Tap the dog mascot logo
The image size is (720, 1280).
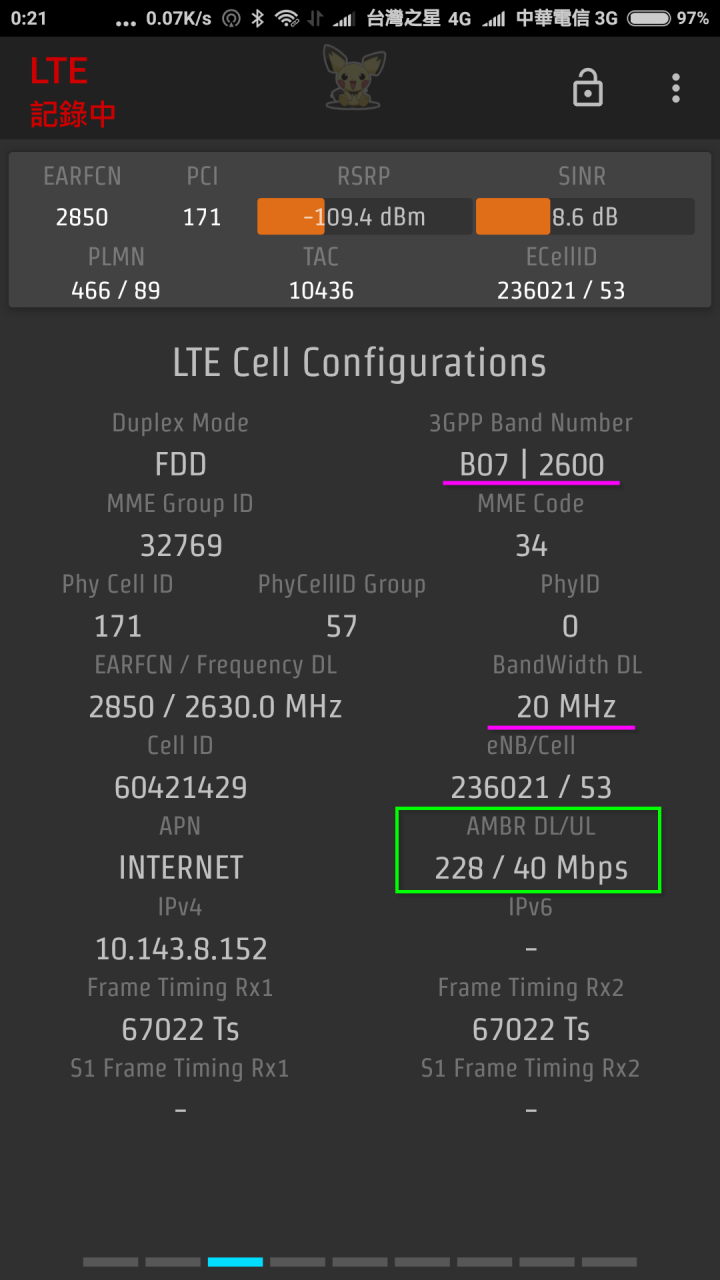(354, 77)
